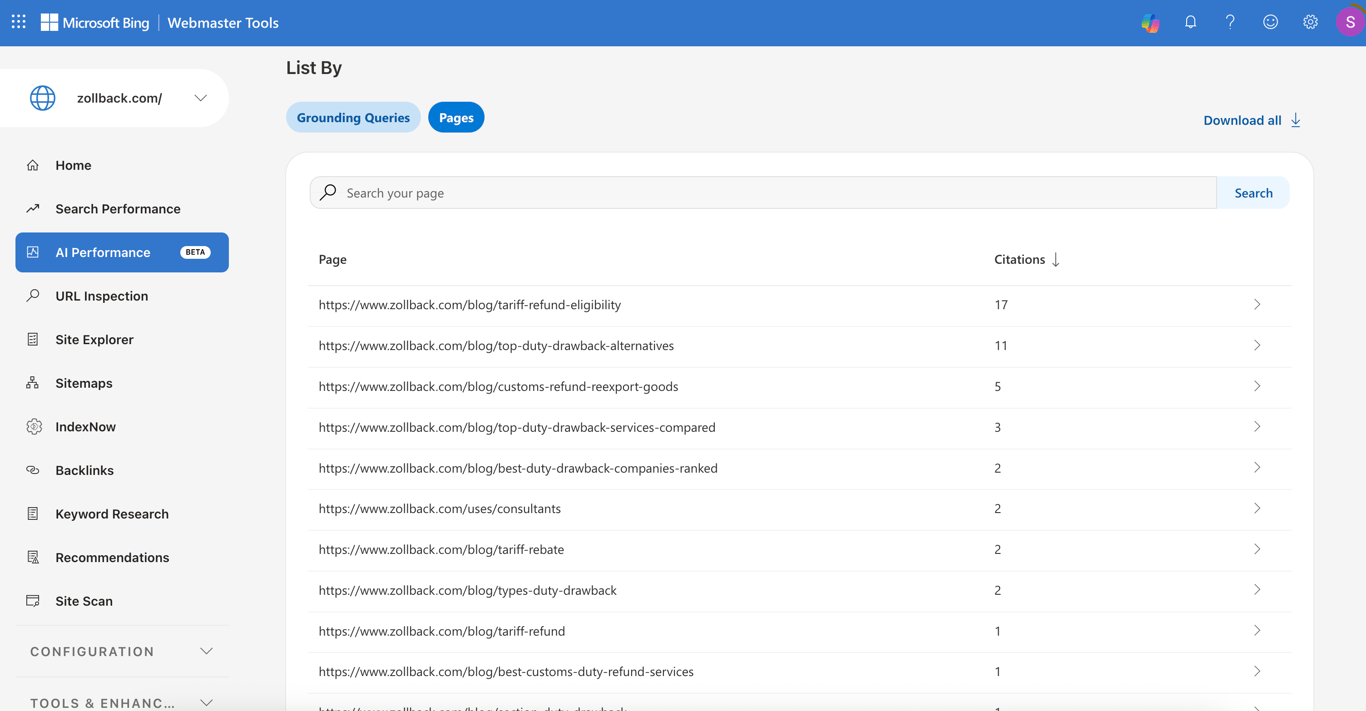The width and height of the screenshot is (1366, 711).
Task: Click the BETA badge
Action: 195,252
